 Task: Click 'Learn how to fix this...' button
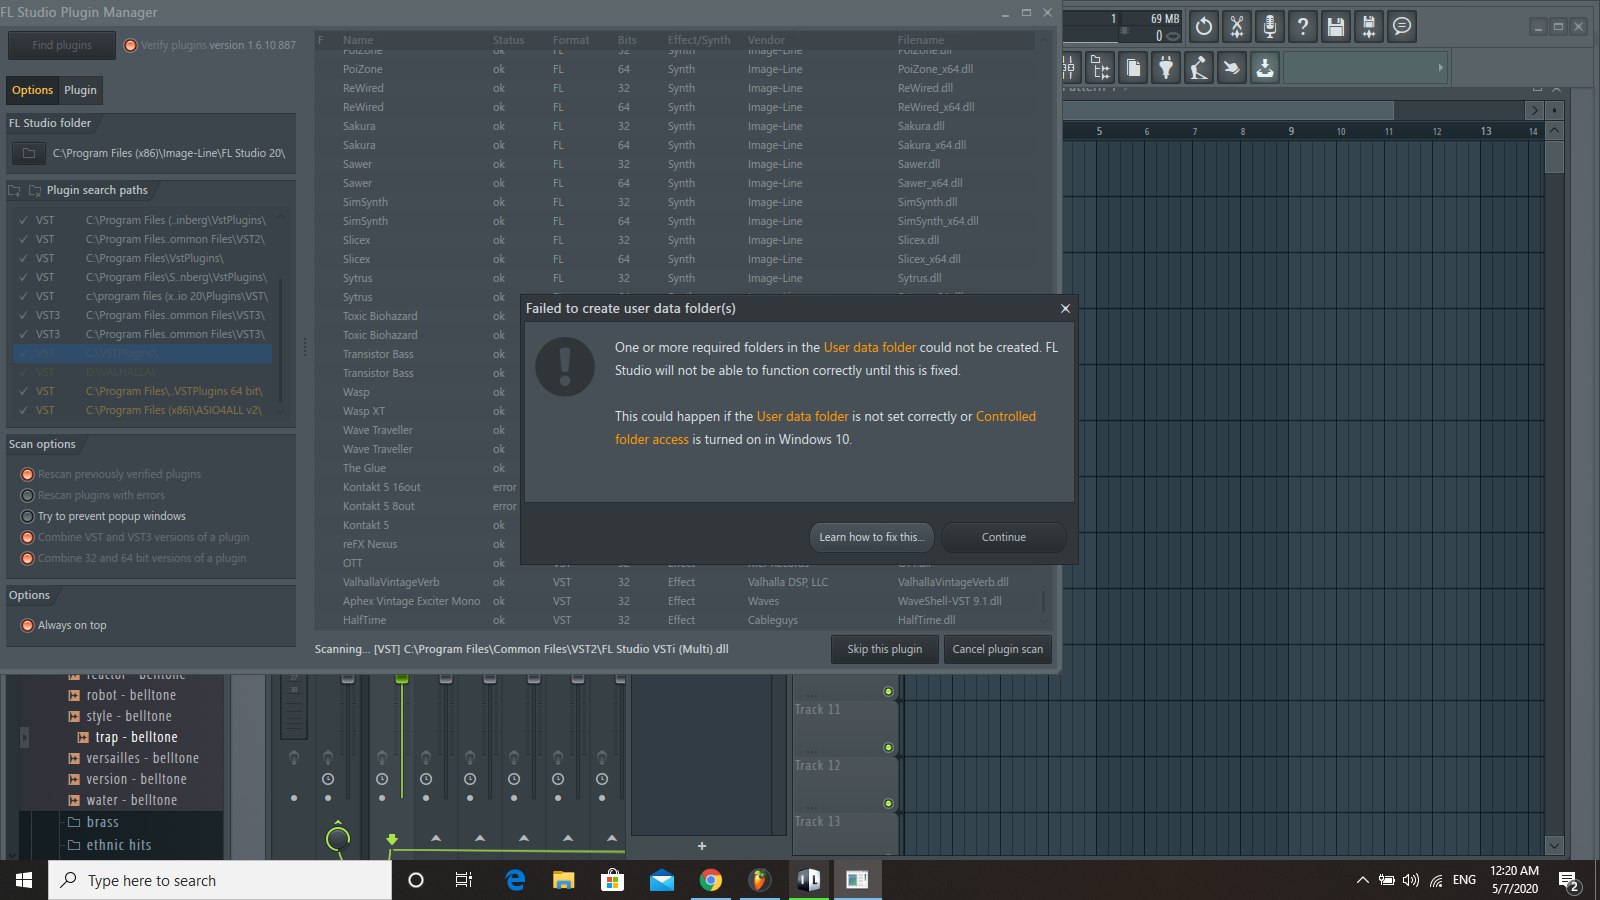(x=871, y=537)
